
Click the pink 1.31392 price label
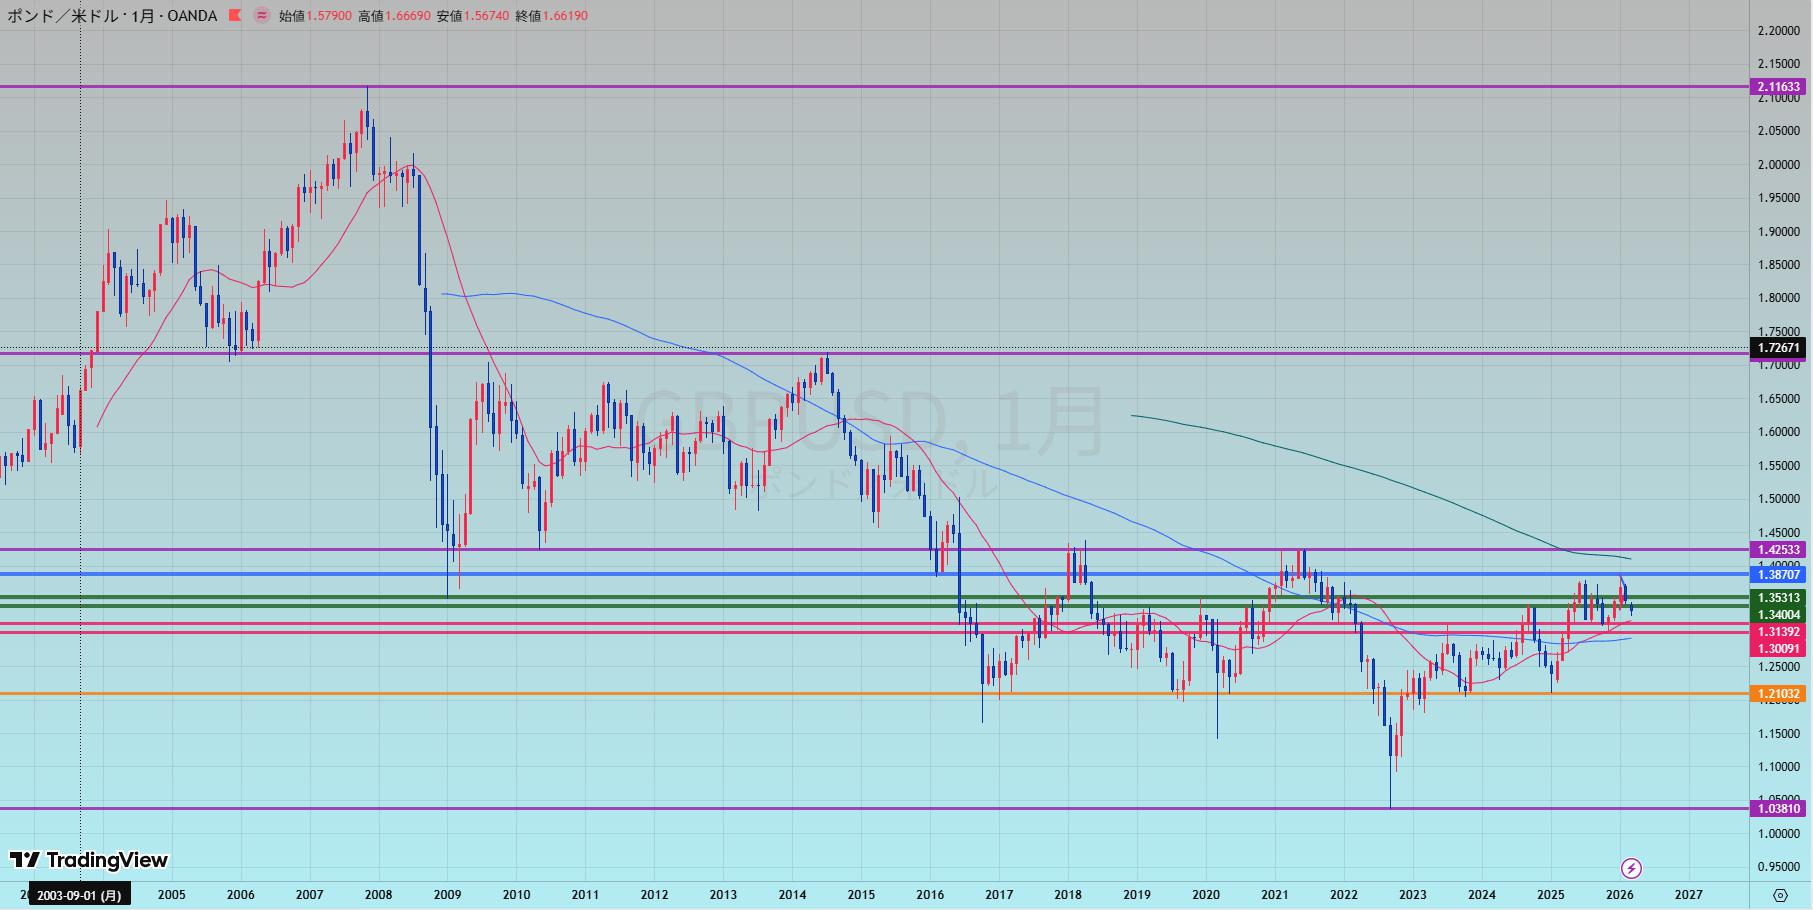click(x=1779, y=632)
